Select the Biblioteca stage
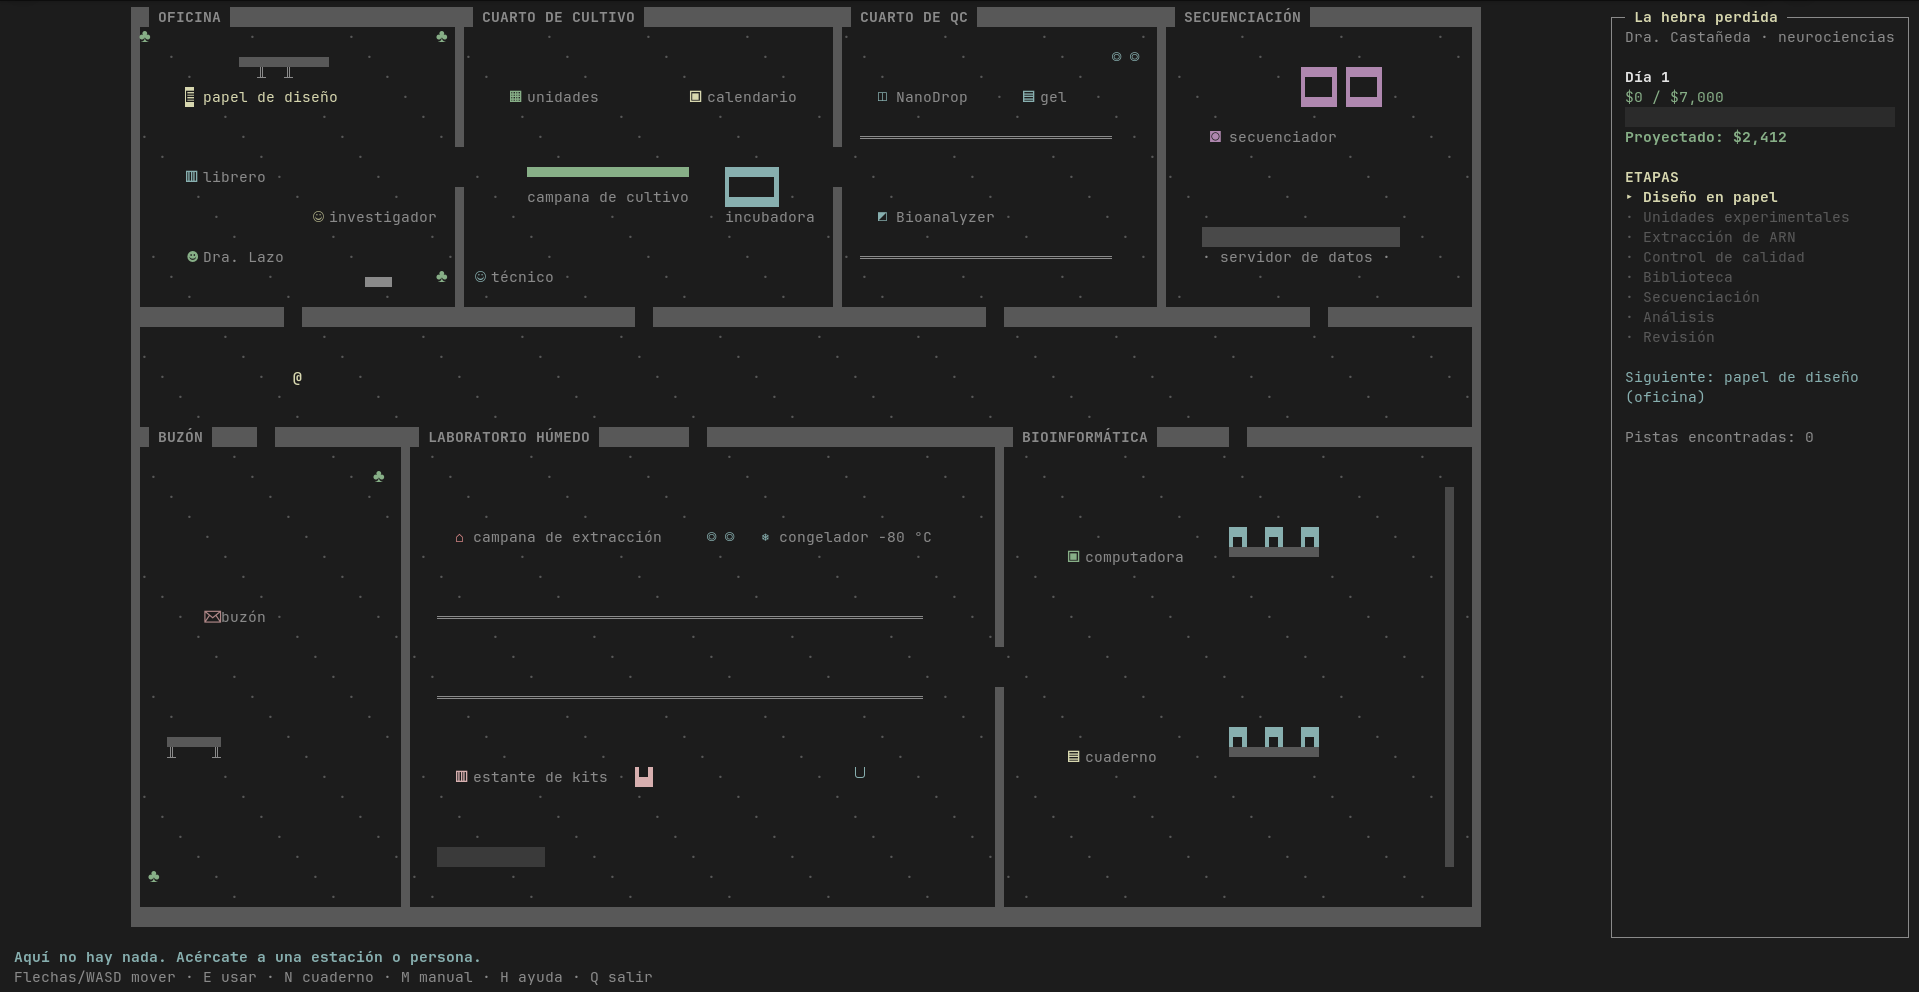1919x992 pixels. [x=1687, y=277]
